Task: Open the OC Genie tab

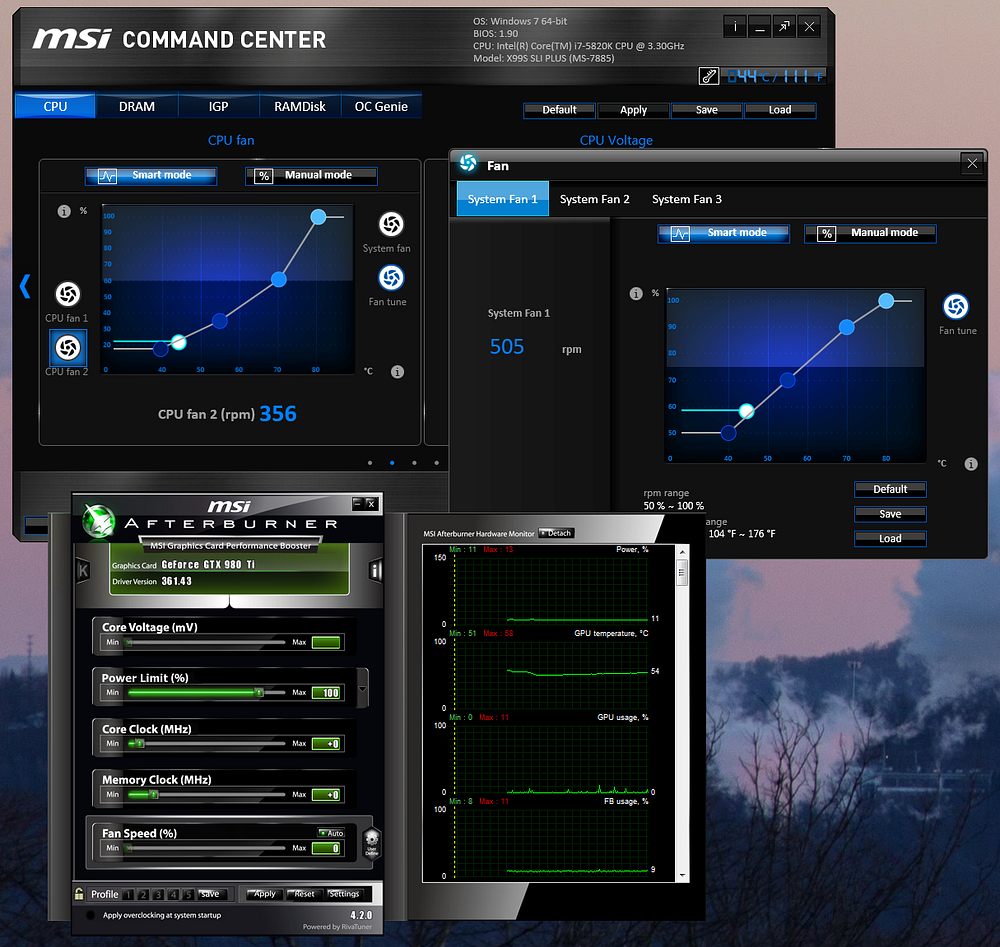Action: (381, 106)
